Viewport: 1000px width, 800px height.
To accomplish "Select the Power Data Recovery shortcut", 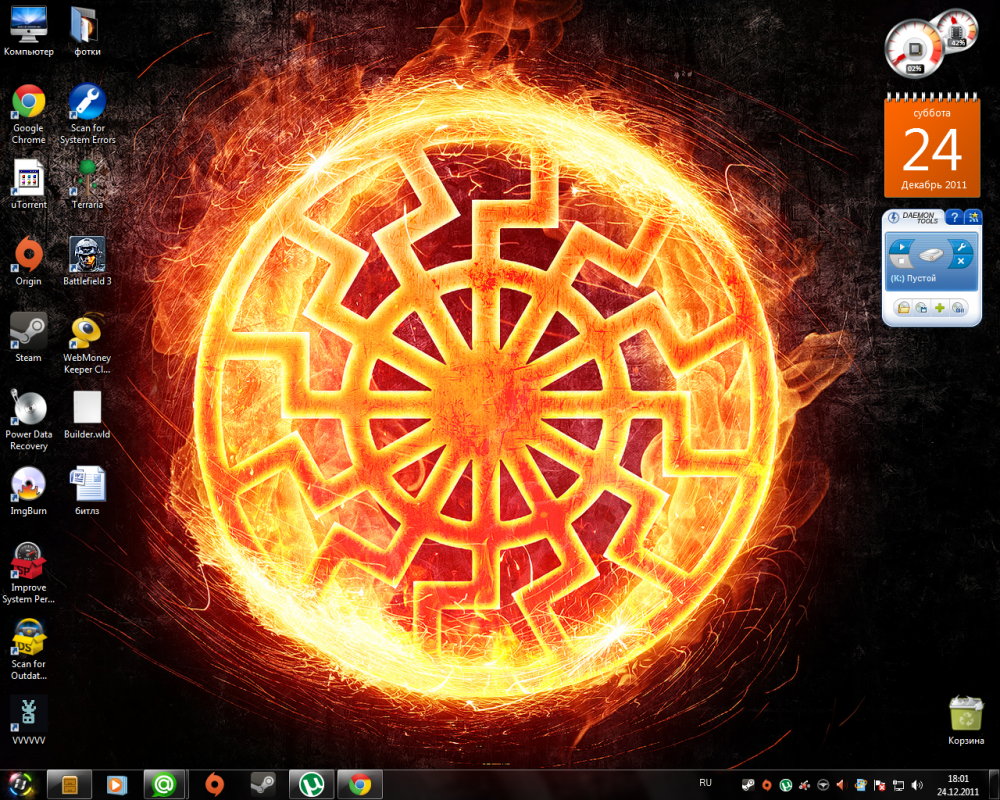I will 28,420.
